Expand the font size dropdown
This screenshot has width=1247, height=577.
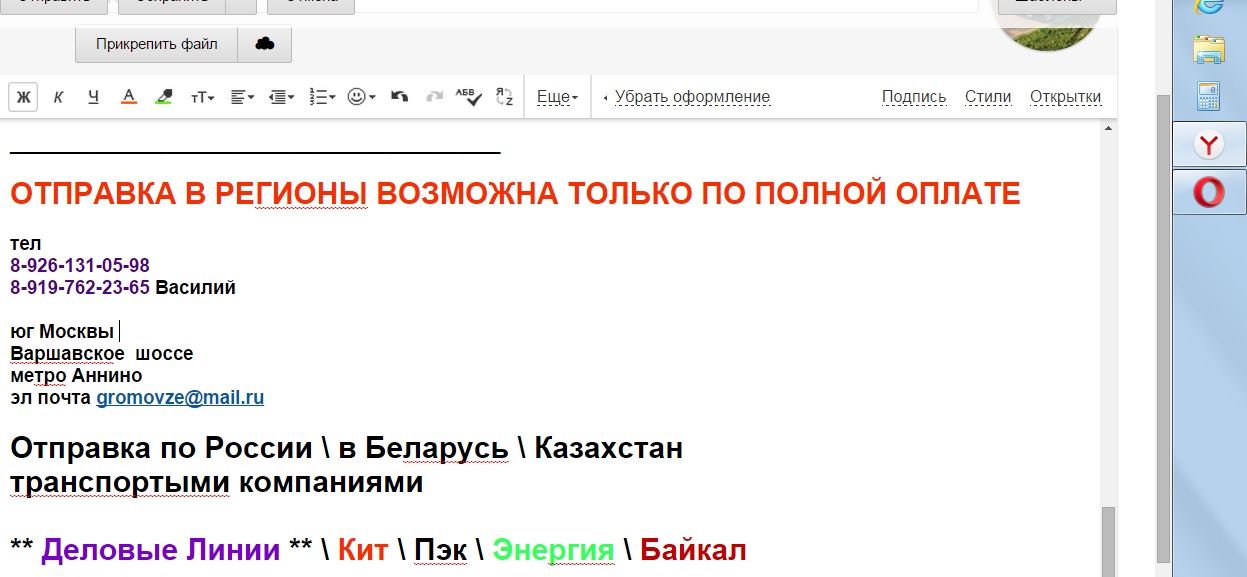tap(203, 97)
